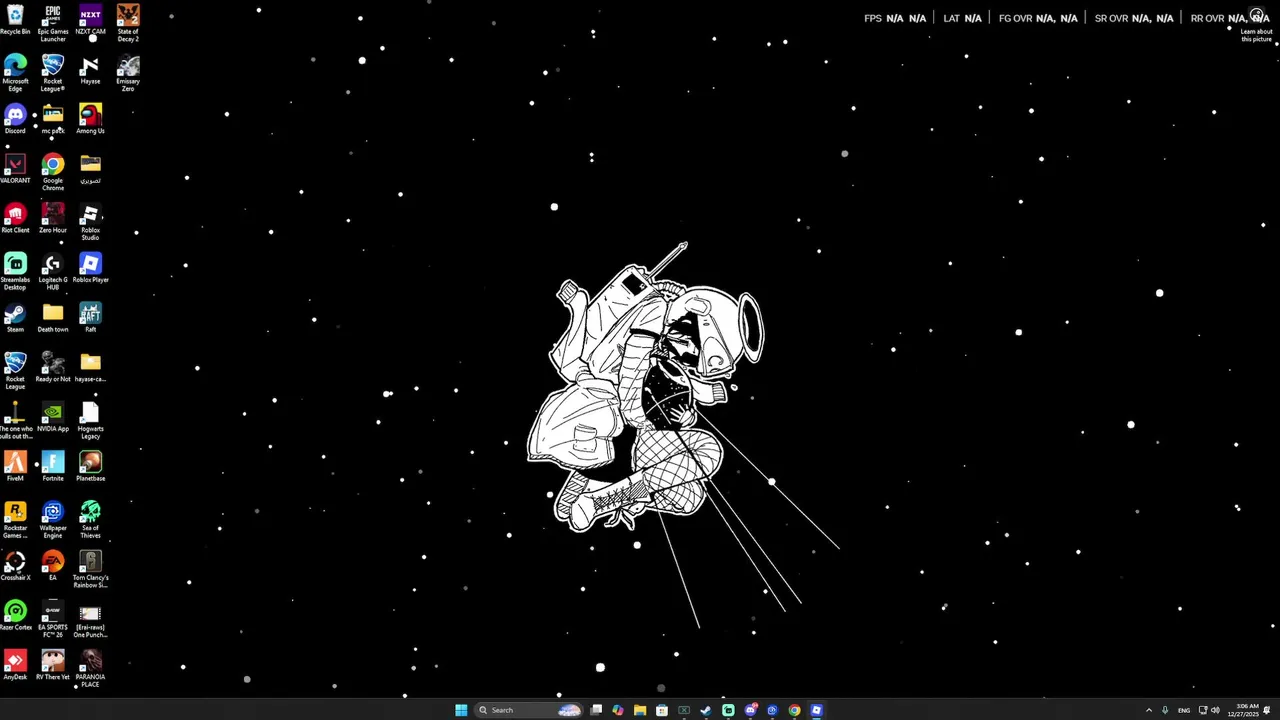This screenshot has height=720, width=1280.
Task: Select the Google Chrome desktop shortcut
Action: coord(53,172)
